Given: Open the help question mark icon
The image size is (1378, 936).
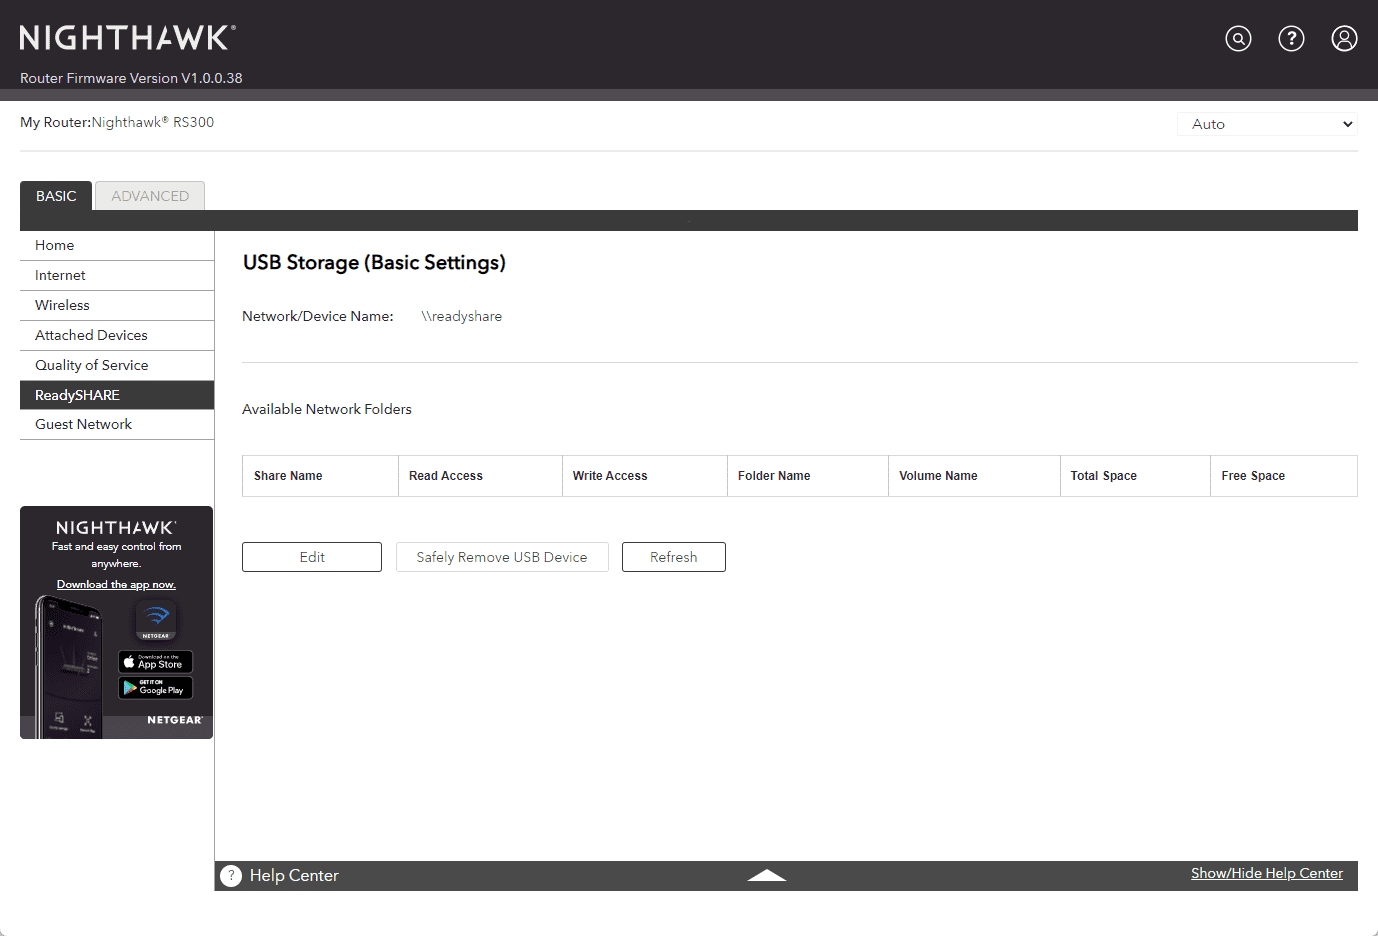Looking at the screenshot, I should tap(1291, 39).
